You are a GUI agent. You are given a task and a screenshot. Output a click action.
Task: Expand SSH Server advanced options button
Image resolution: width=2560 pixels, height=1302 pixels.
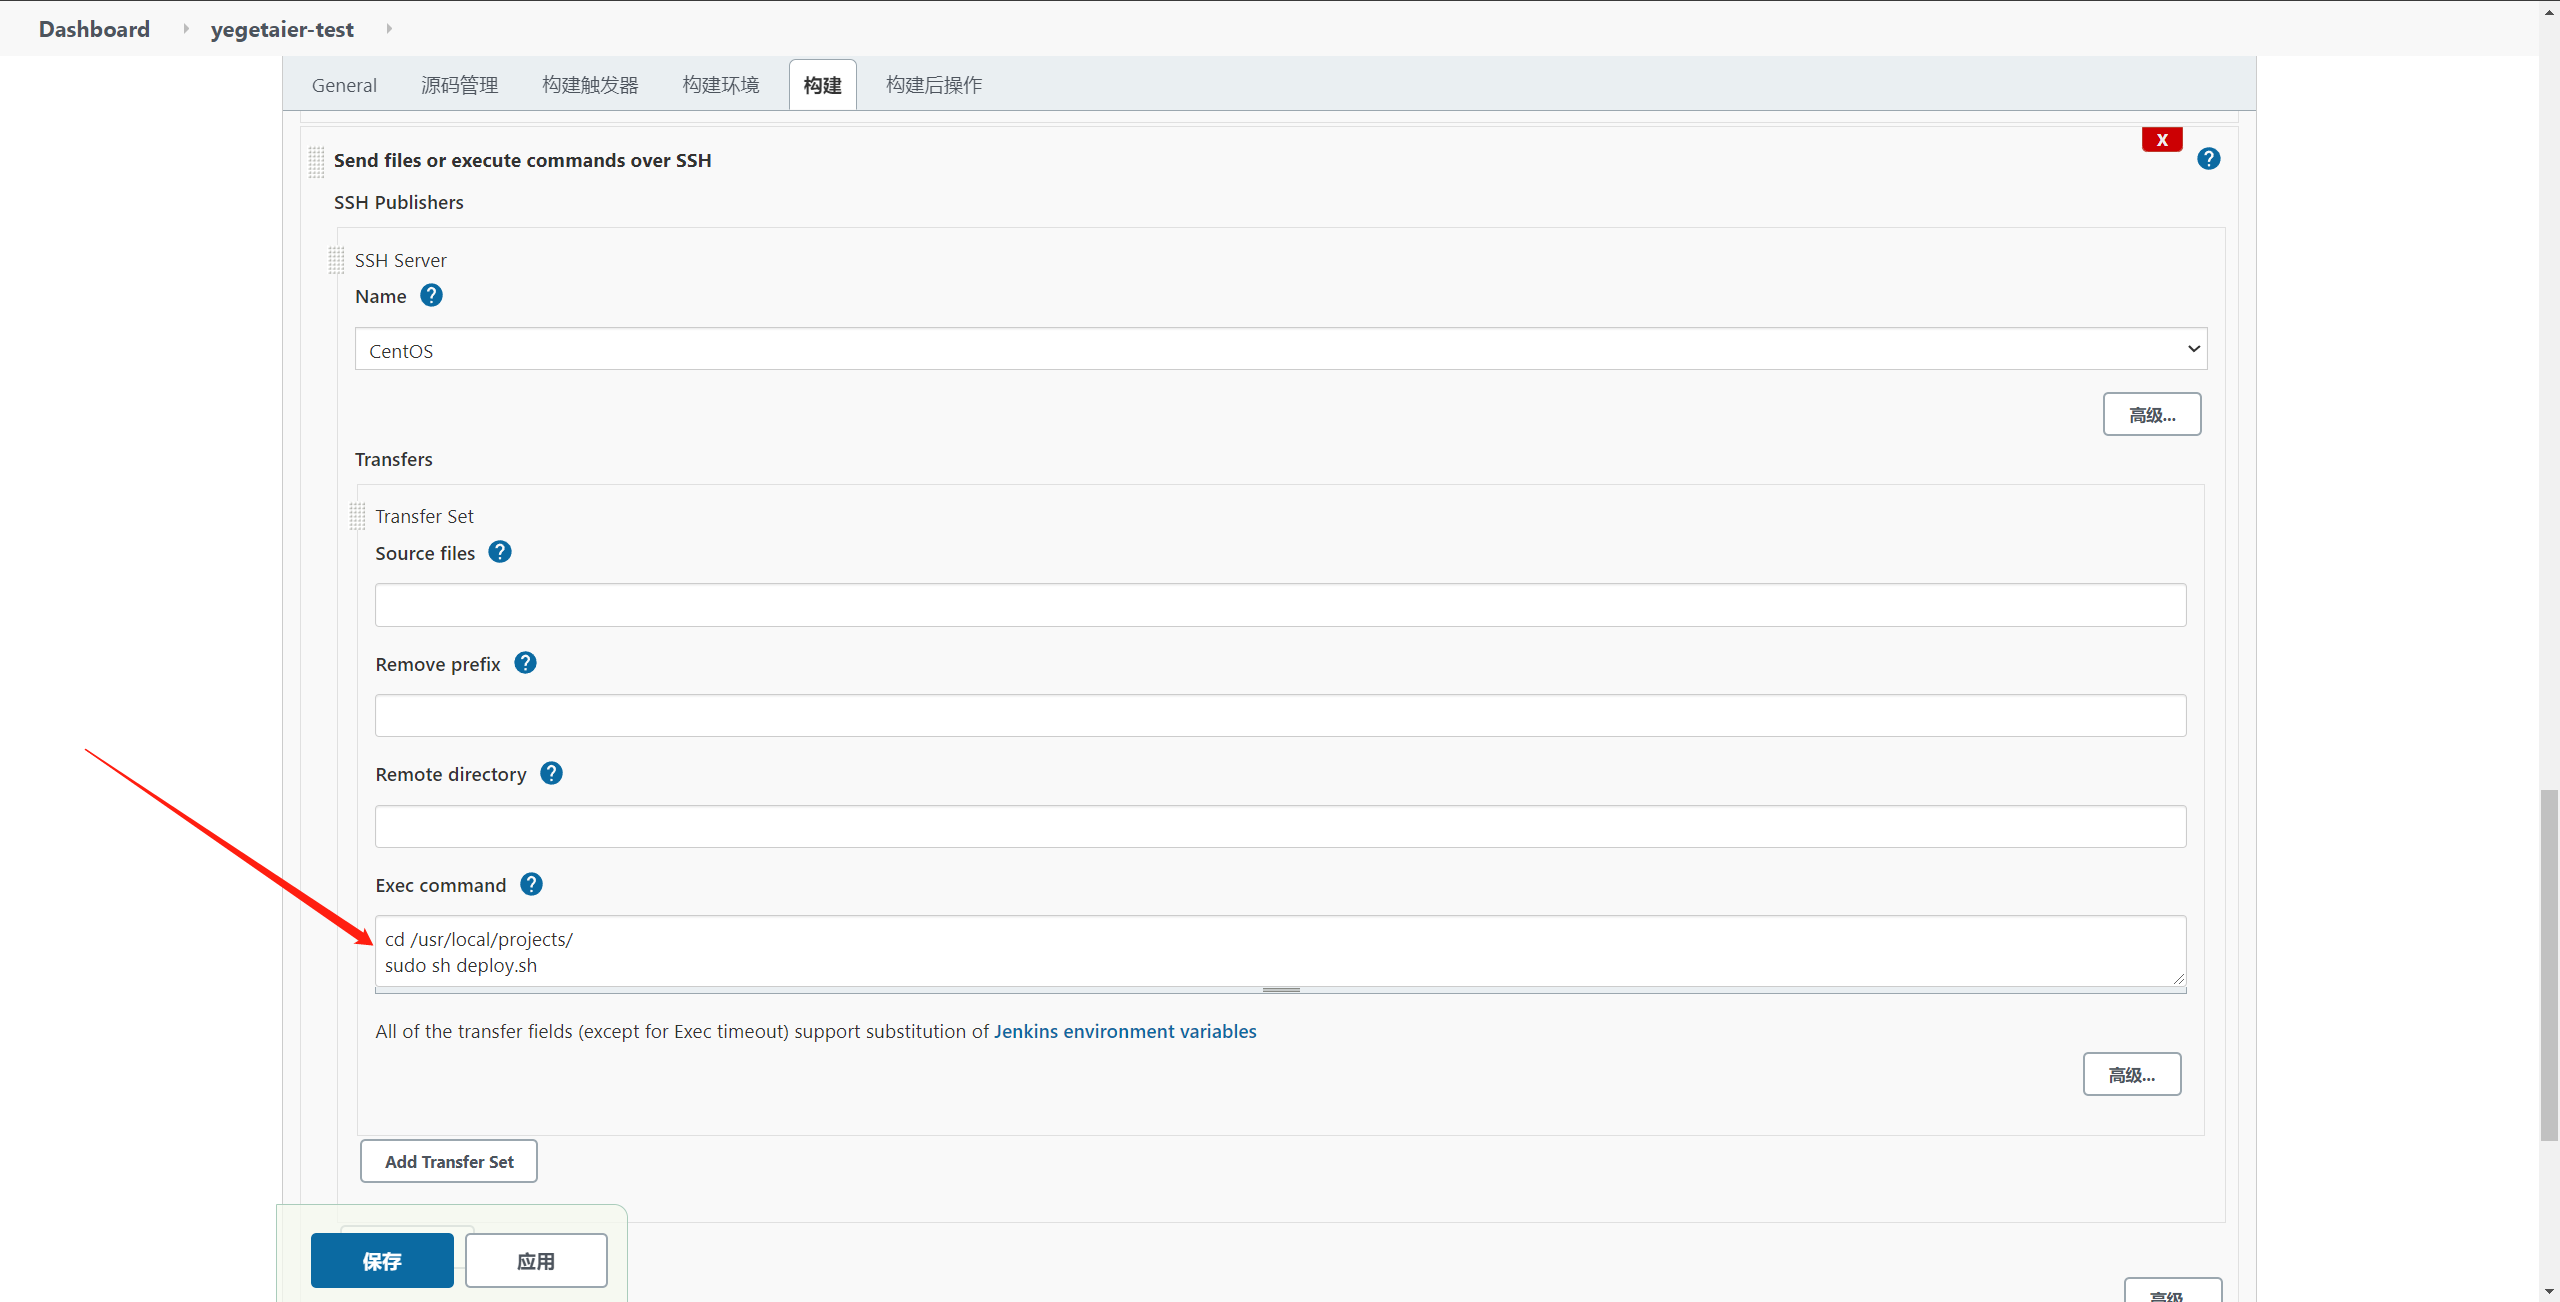[x=2151, y=414]
